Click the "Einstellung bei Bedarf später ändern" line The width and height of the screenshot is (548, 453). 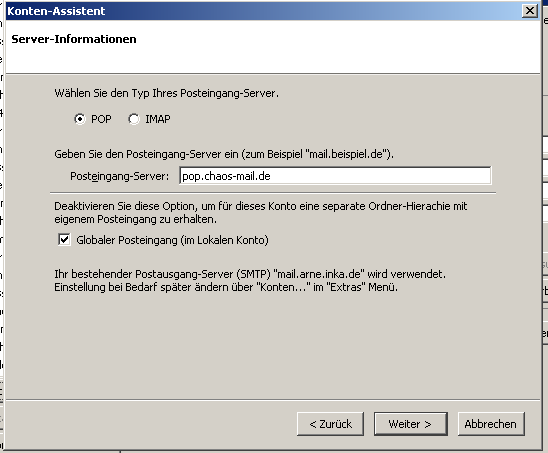pyautogui.click(x=226, y=287)
